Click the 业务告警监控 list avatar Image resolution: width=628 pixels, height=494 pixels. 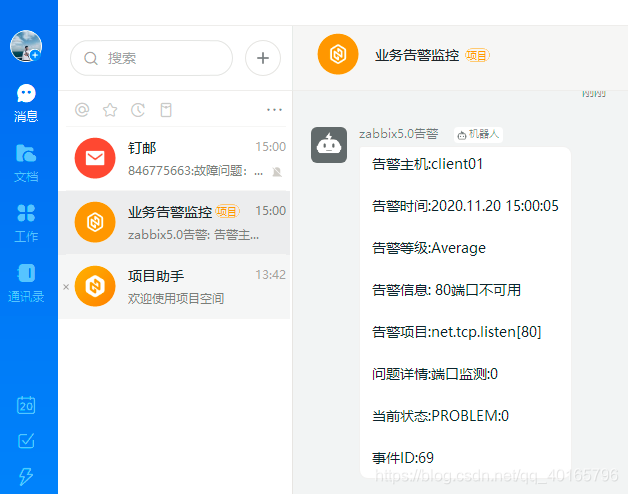[95, 222]
